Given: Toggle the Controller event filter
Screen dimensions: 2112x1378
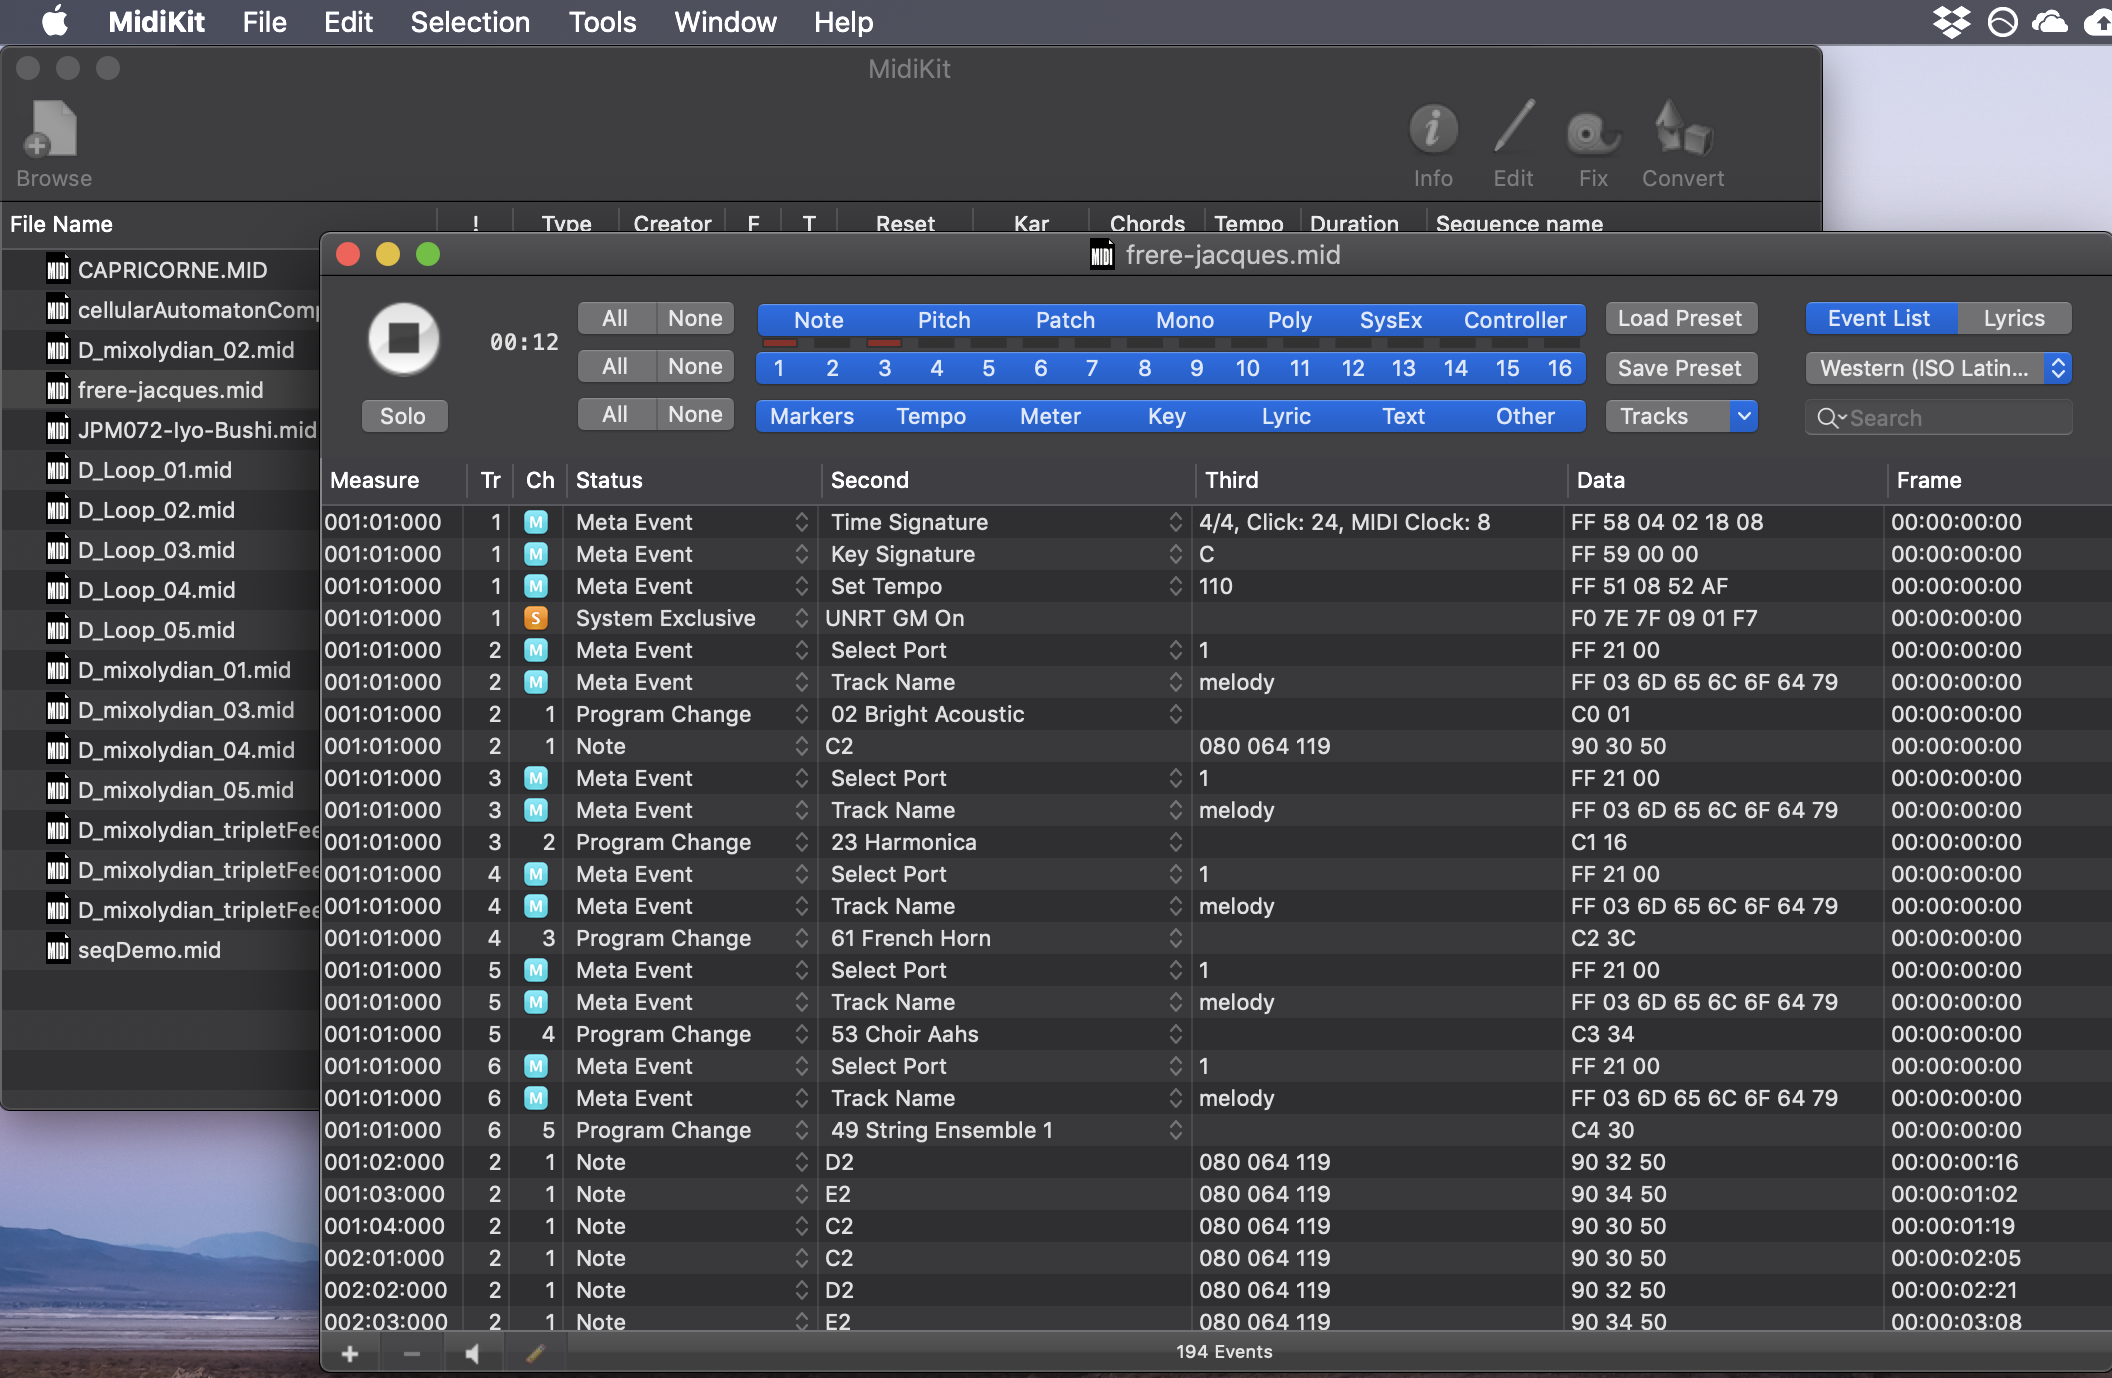Looking at the screenshot, I should coord(1515,320).
